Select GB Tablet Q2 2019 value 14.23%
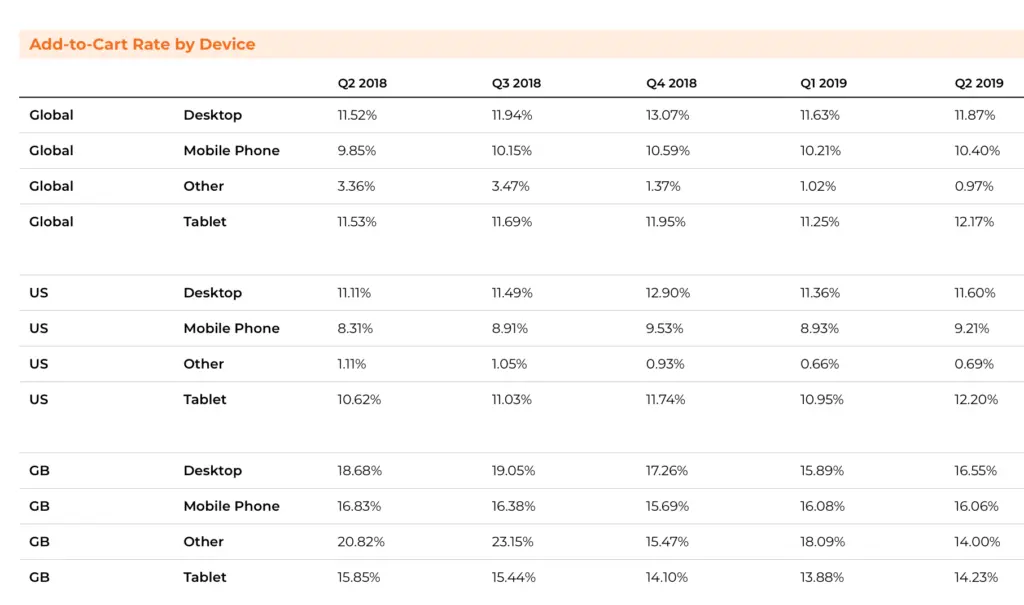 click(x=976, y=577)
